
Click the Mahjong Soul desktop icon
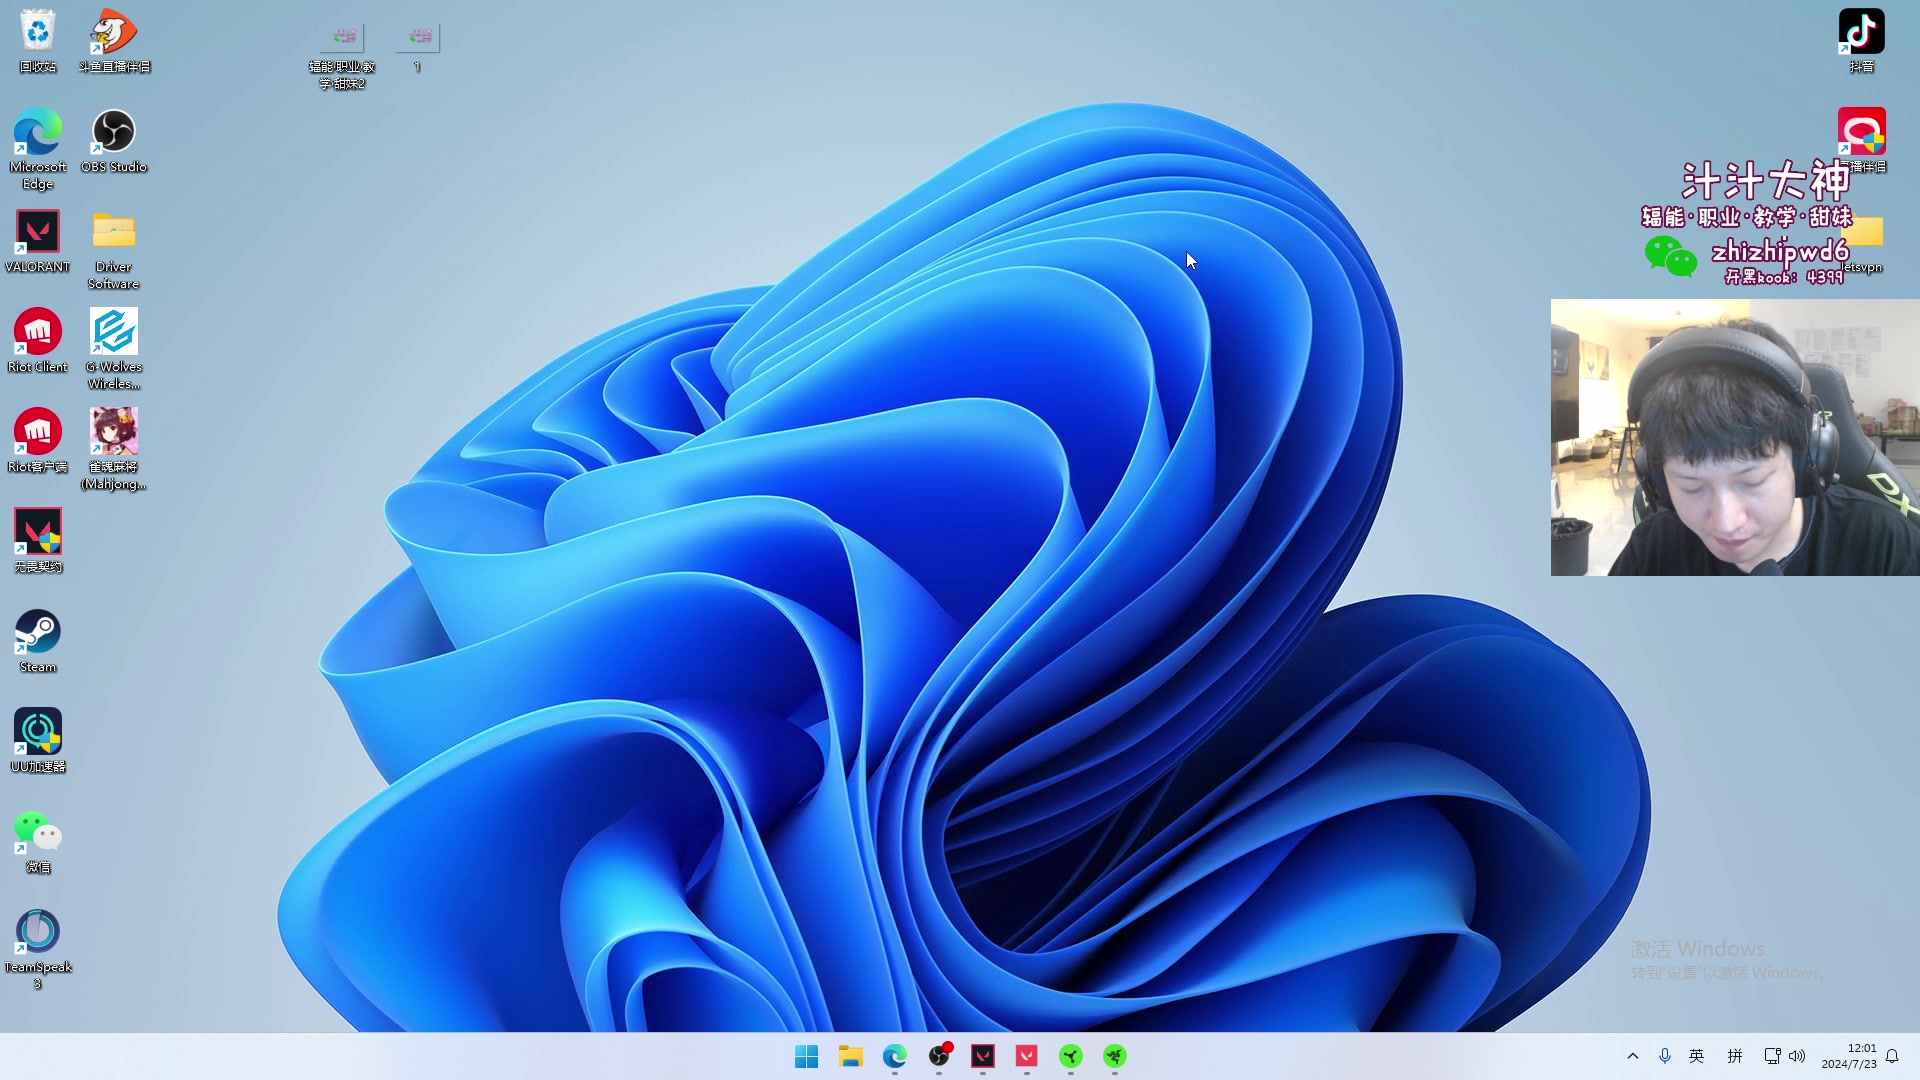coord(113,432)
